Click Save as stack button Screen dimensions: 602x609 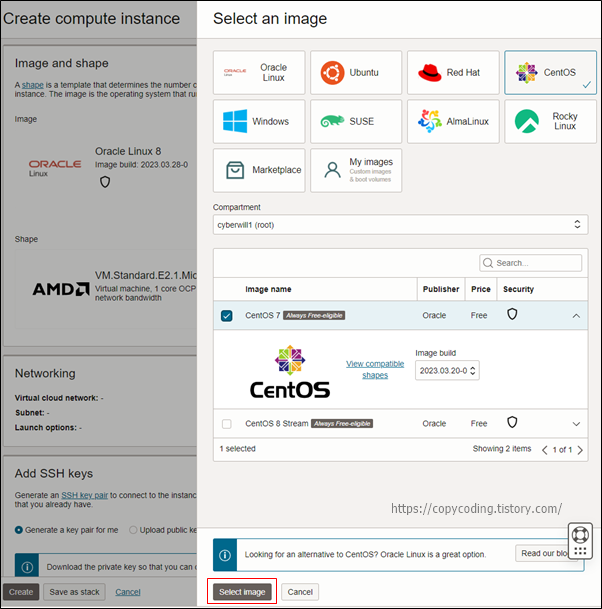(x=74, y=592)
